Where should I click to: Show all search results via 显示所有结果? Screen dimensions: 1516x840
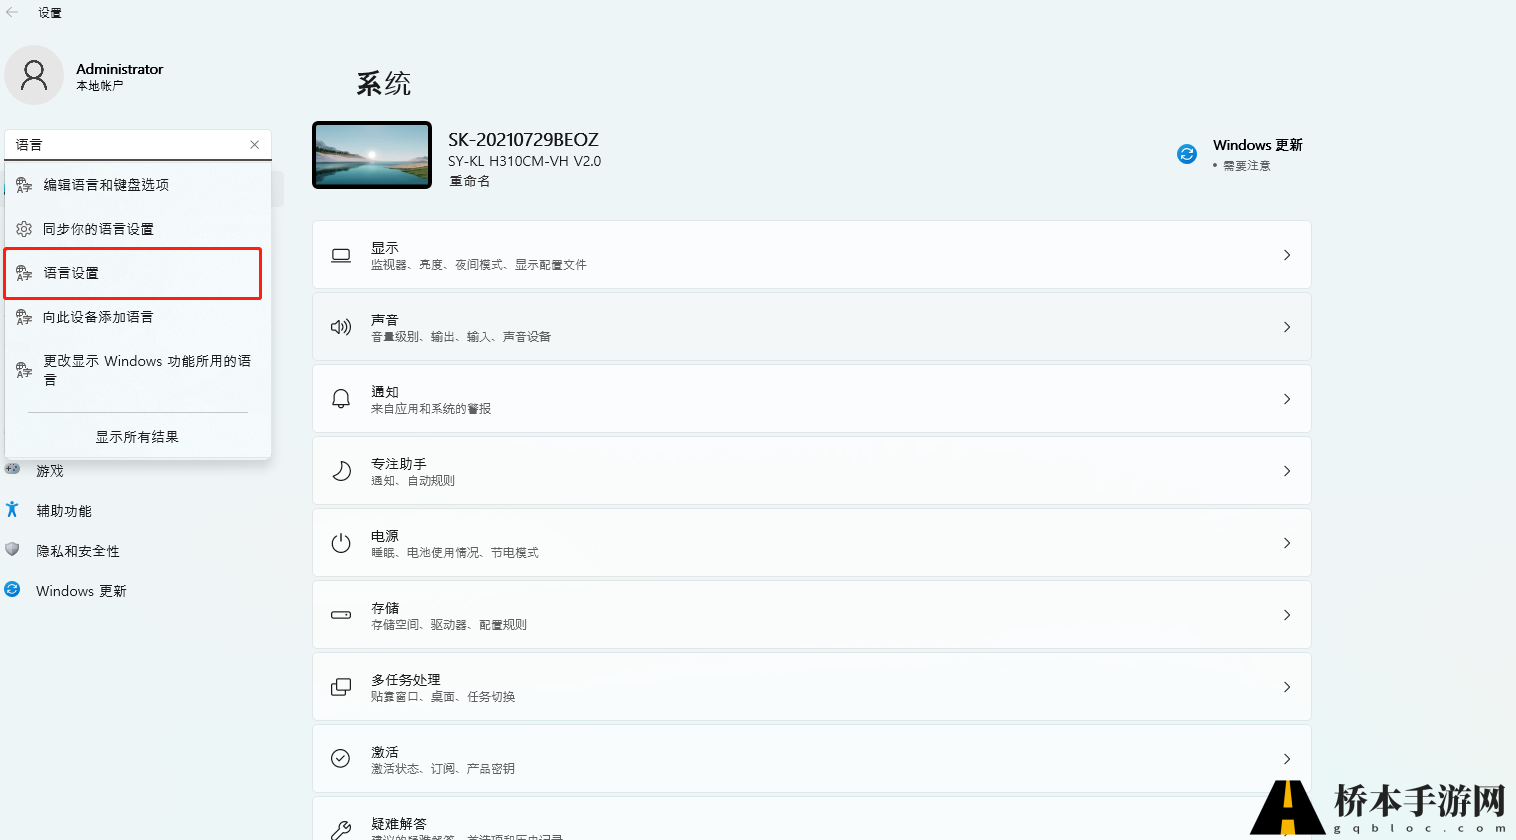[137, 437]
